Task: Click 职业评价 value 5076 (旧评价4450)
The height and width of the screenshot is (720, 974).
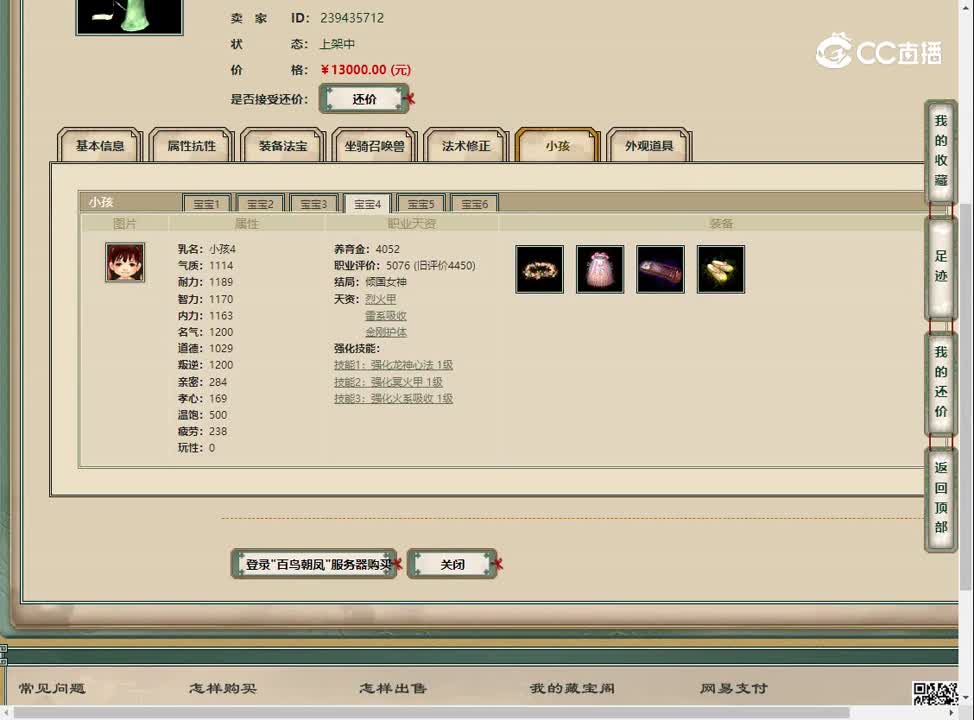Action: [430, 265]
